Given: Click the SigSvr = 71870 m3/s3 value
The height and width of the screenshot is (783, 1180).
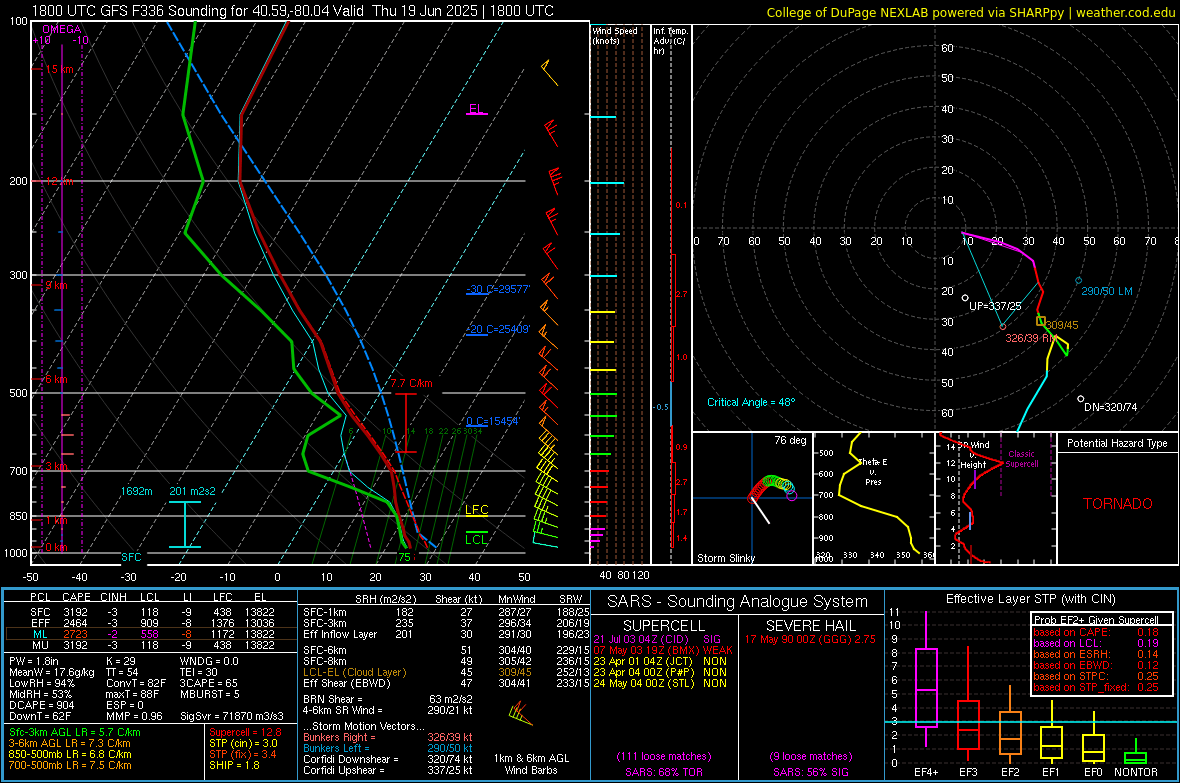Looking at the screenshot, I should tap(232, 716).
